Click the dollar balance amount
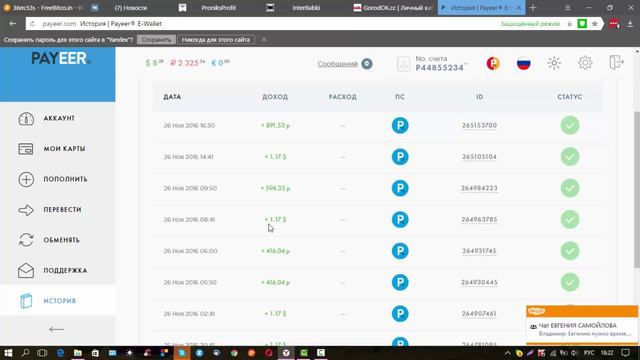Viewport: 640px width, 360px height. point(155,63)
